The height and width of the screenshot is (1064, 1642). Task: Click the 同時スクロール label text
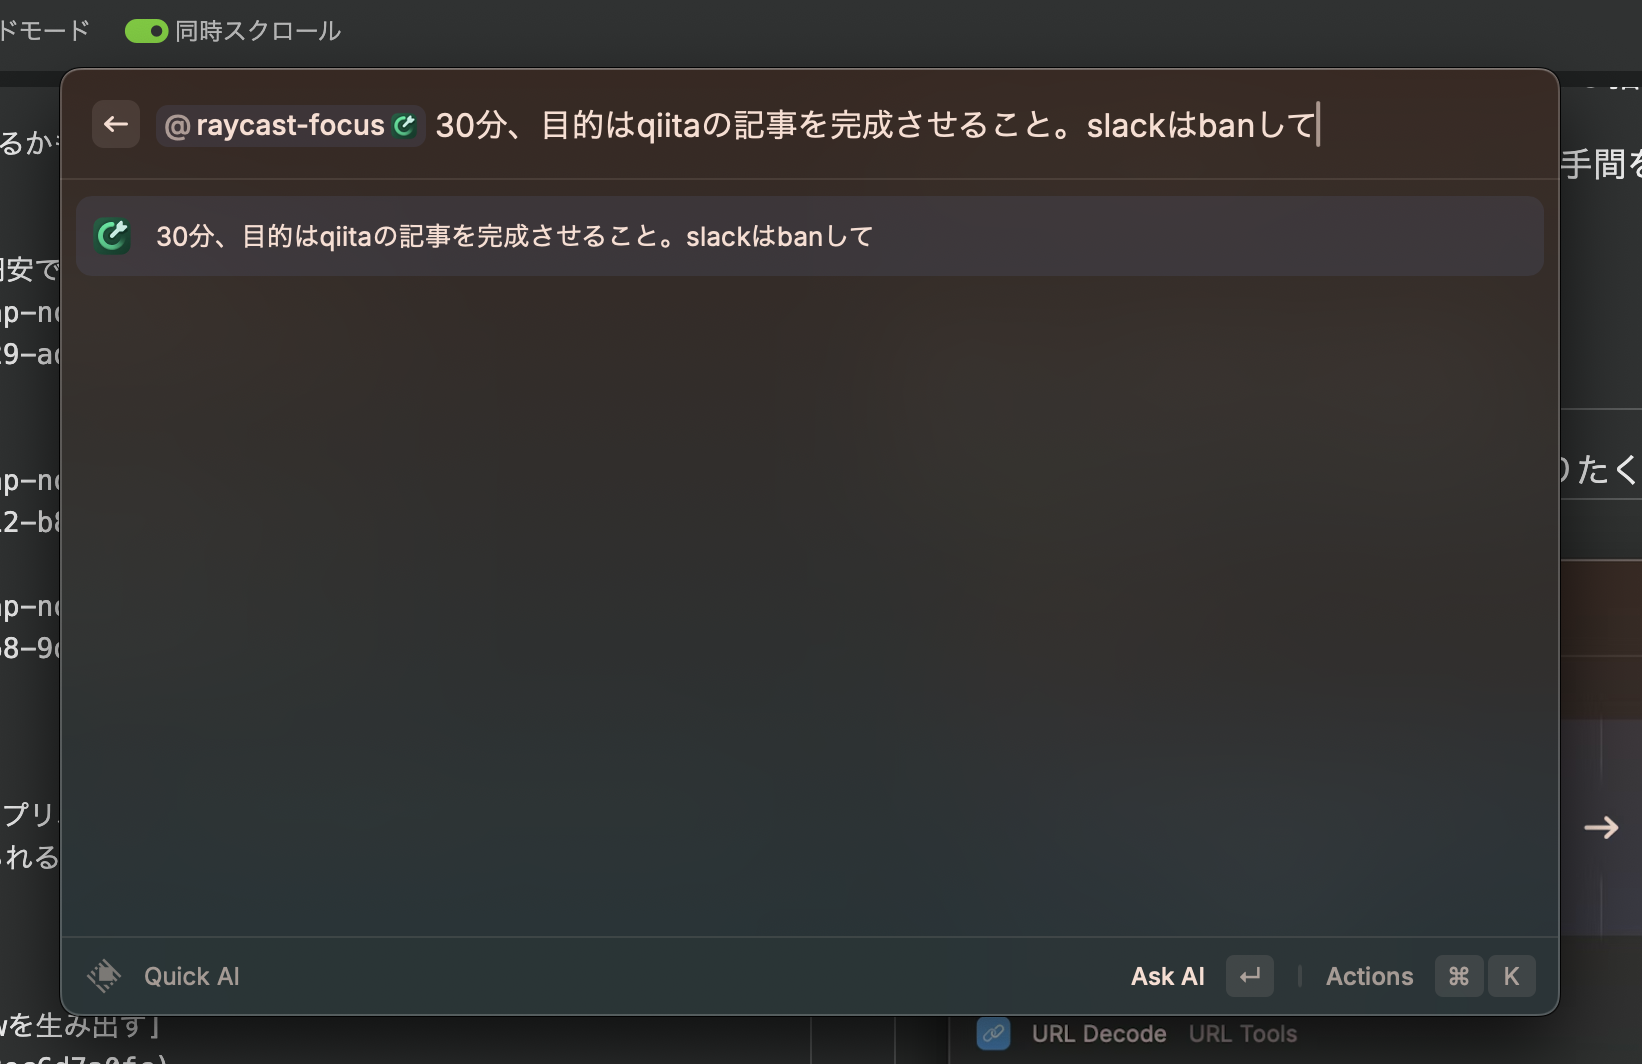click(x=258, y=32)
